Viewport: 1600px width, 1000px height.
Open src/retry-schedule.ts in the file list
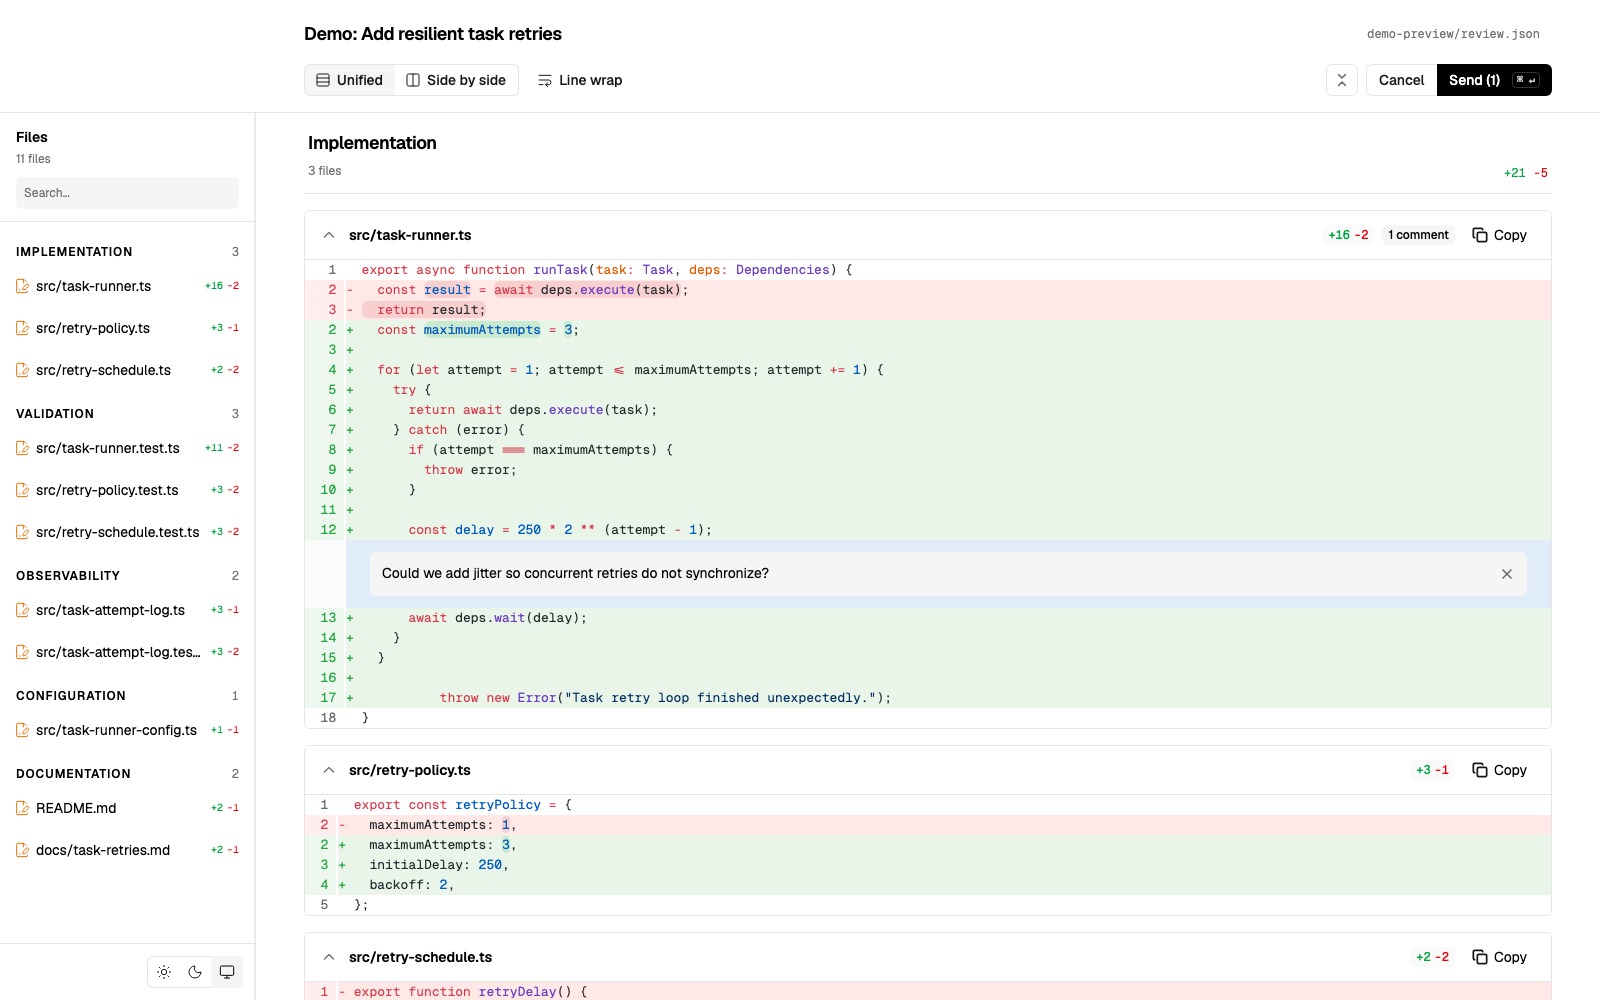(127, 370)
